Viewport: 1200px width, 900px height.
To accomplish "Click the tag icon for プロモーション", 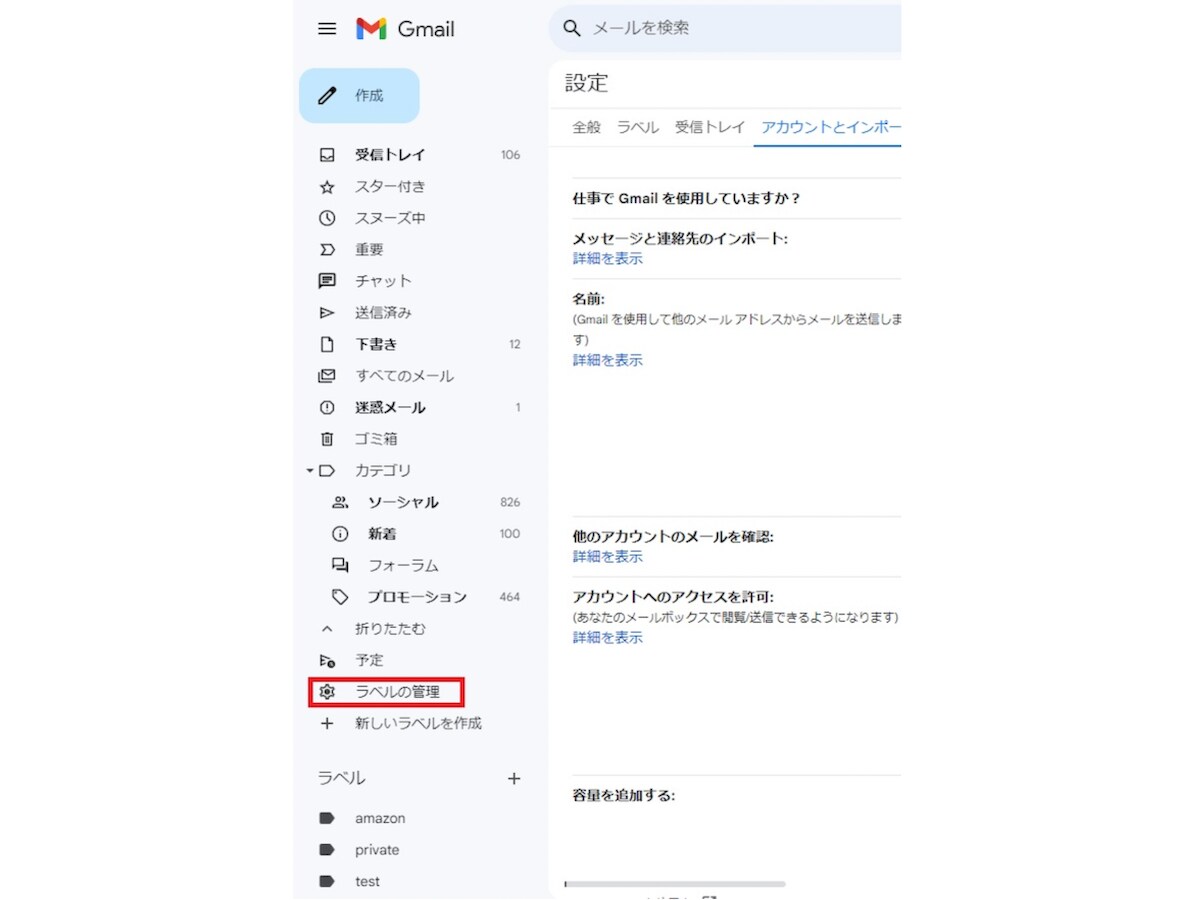I will (x=340, y=597).
